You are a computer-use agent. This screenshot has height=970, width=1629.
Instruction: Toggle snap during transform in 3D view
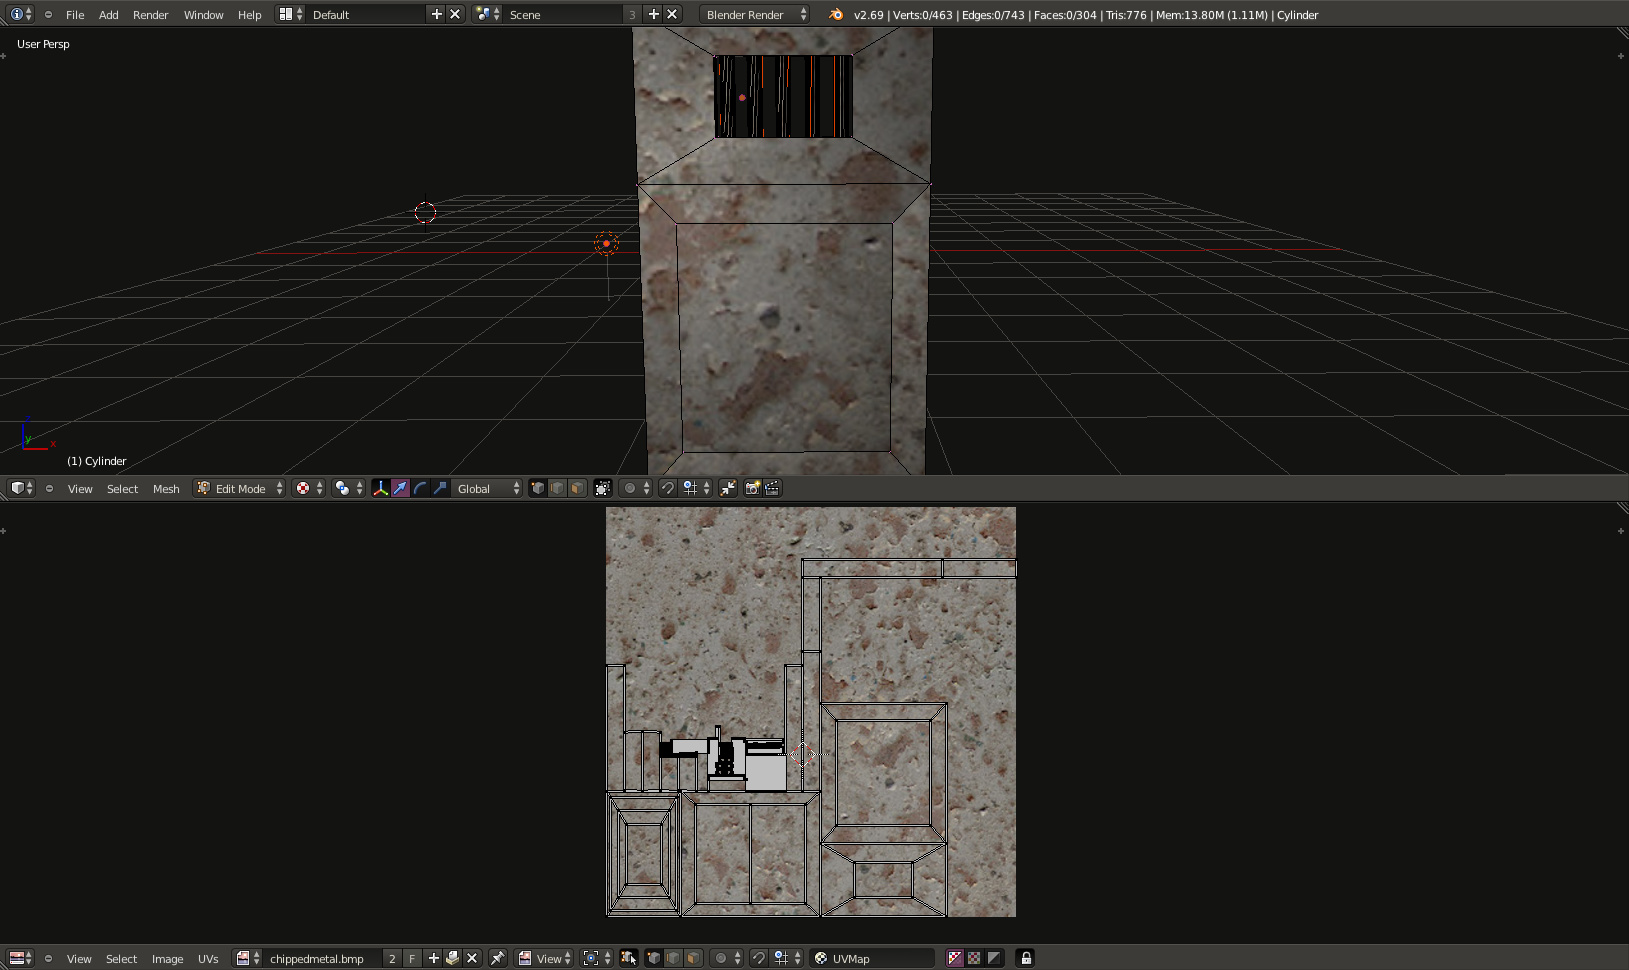[667, 488]
